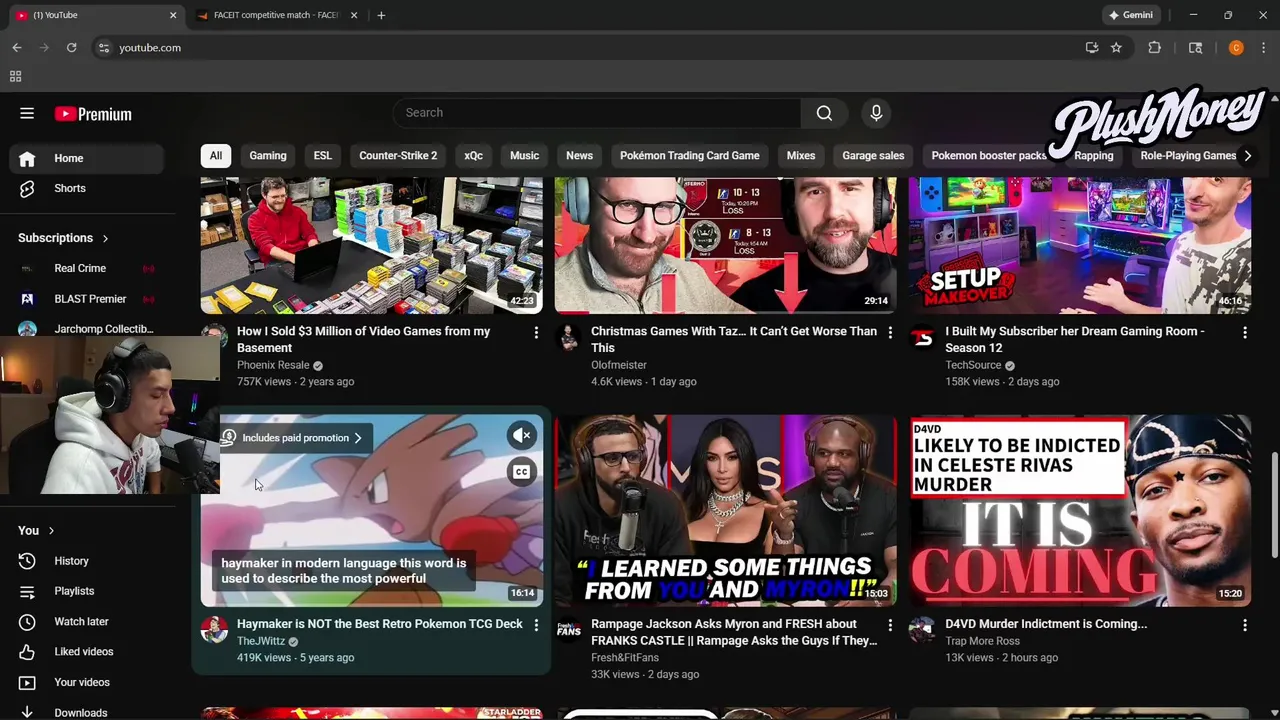
Task: Select the Mixes filter chip
Action: tap(801, 155)
